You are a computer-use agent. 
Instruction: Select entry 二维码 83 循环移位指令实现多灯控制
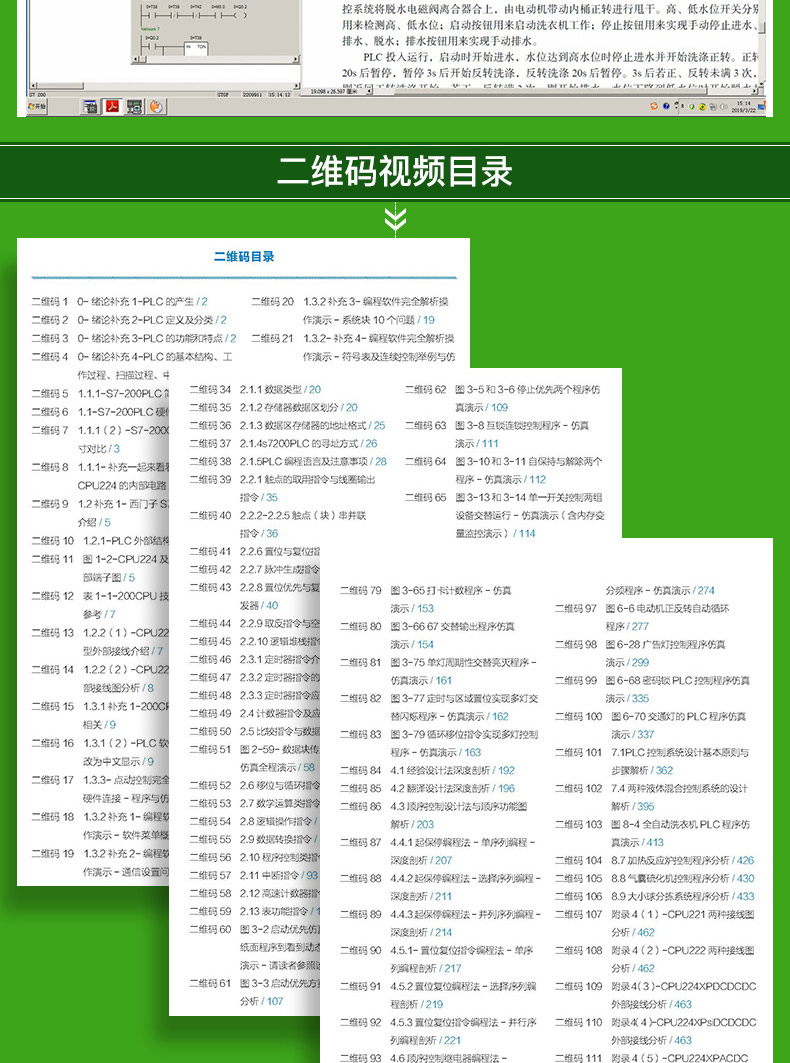coord(439,743)
